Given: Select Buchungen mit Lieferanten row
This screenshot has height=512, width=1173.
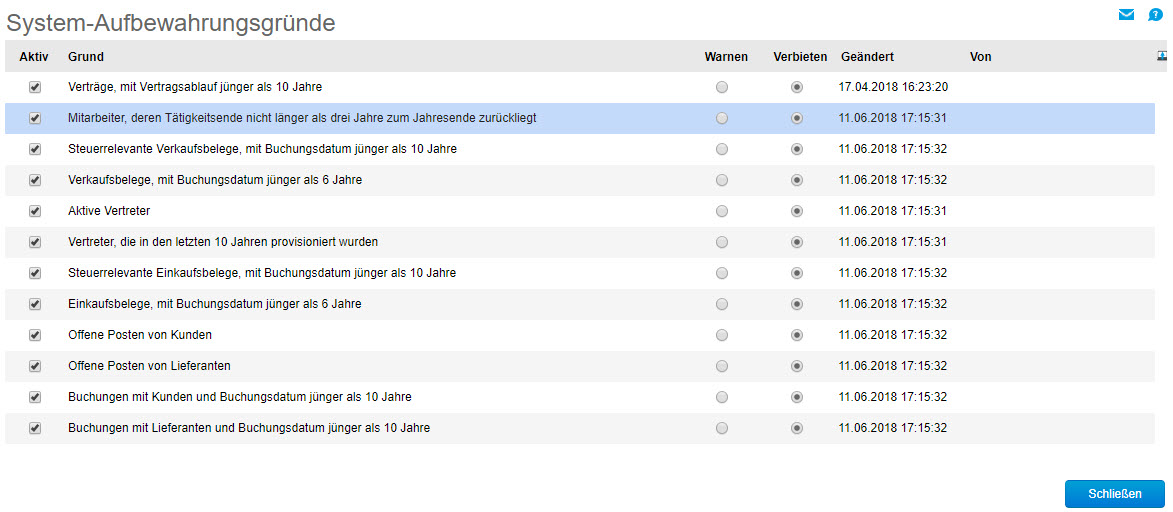Looking at the screenshot, I should tap(580, 428).
